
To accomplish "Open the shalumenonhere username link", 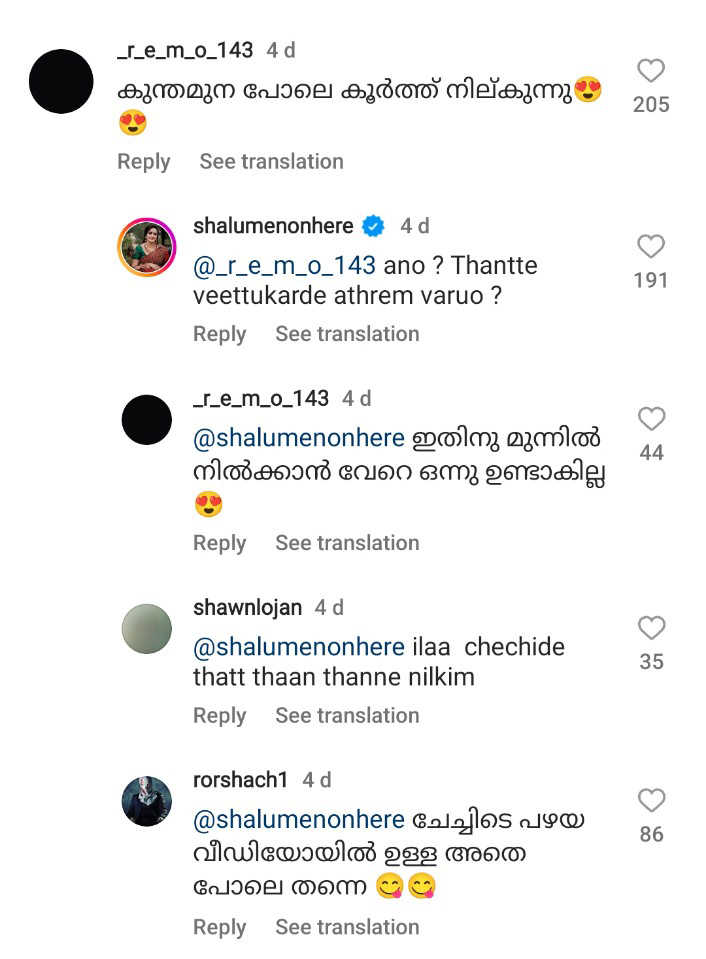I will point(272,227).
